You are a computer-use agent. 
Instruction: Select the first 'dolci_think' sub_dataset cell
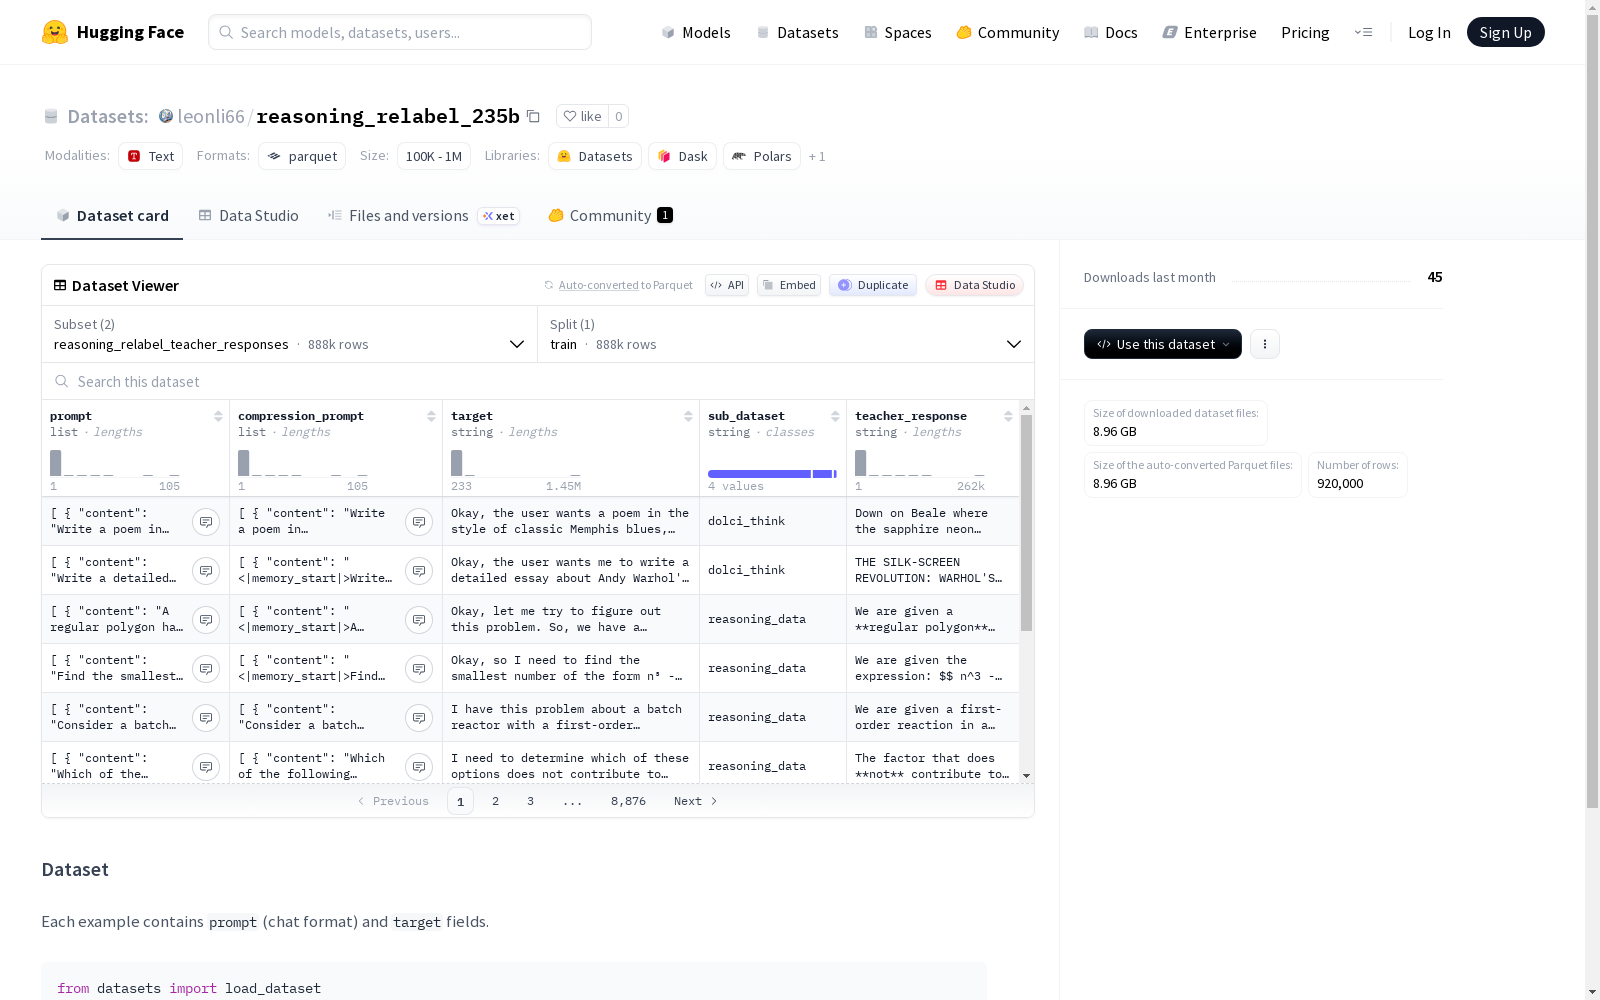[773, 521]
